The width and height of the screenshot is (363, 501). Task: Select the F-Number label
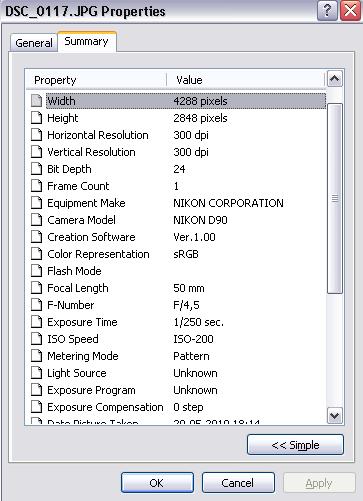71,305
